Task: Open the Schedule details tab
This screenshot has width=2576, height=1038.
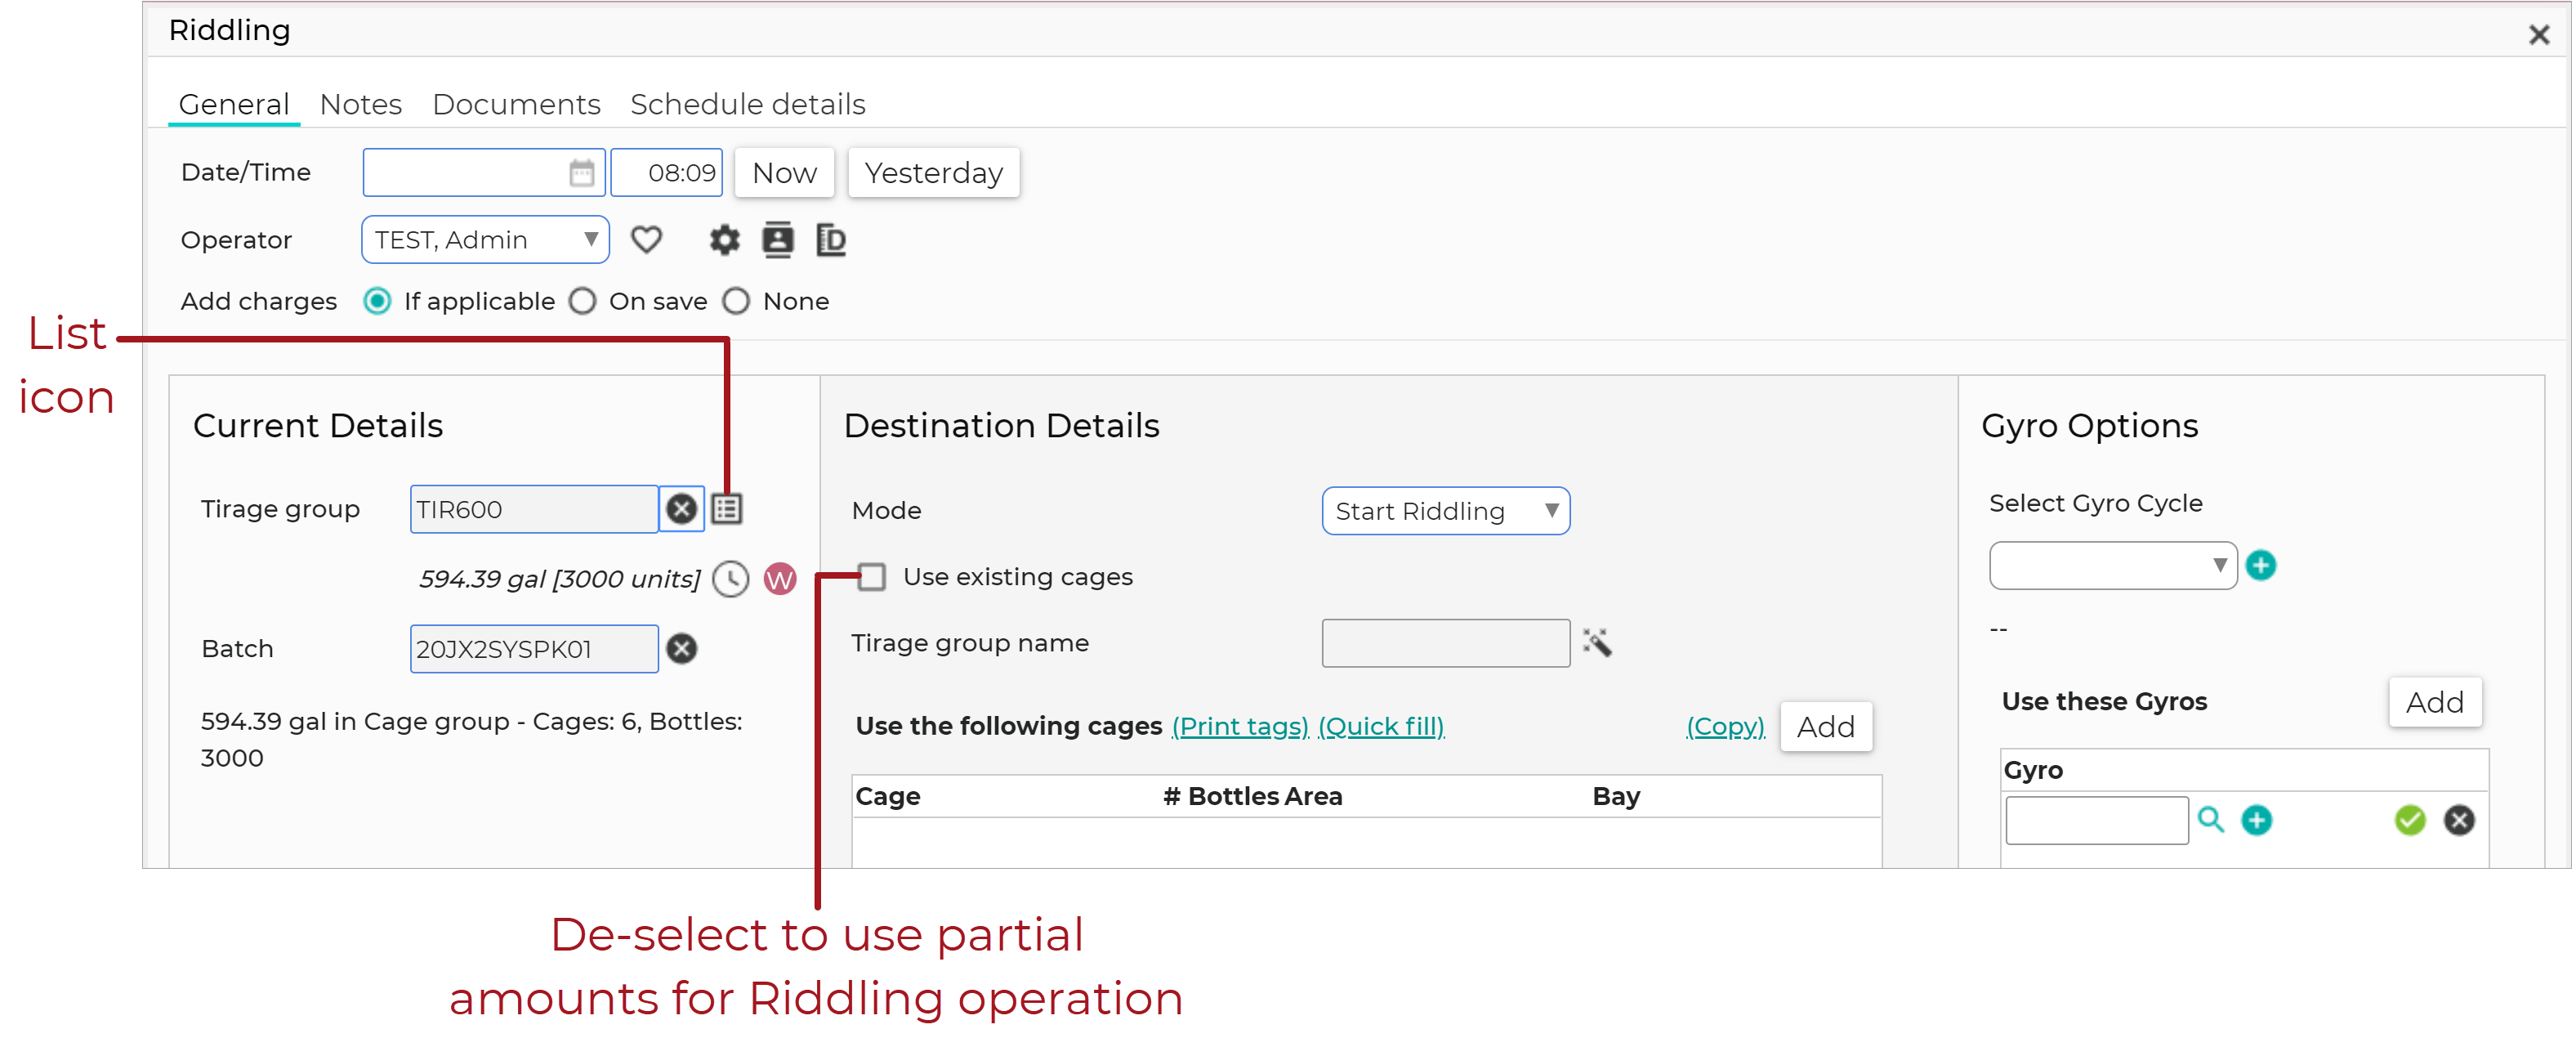Action: 747,104
